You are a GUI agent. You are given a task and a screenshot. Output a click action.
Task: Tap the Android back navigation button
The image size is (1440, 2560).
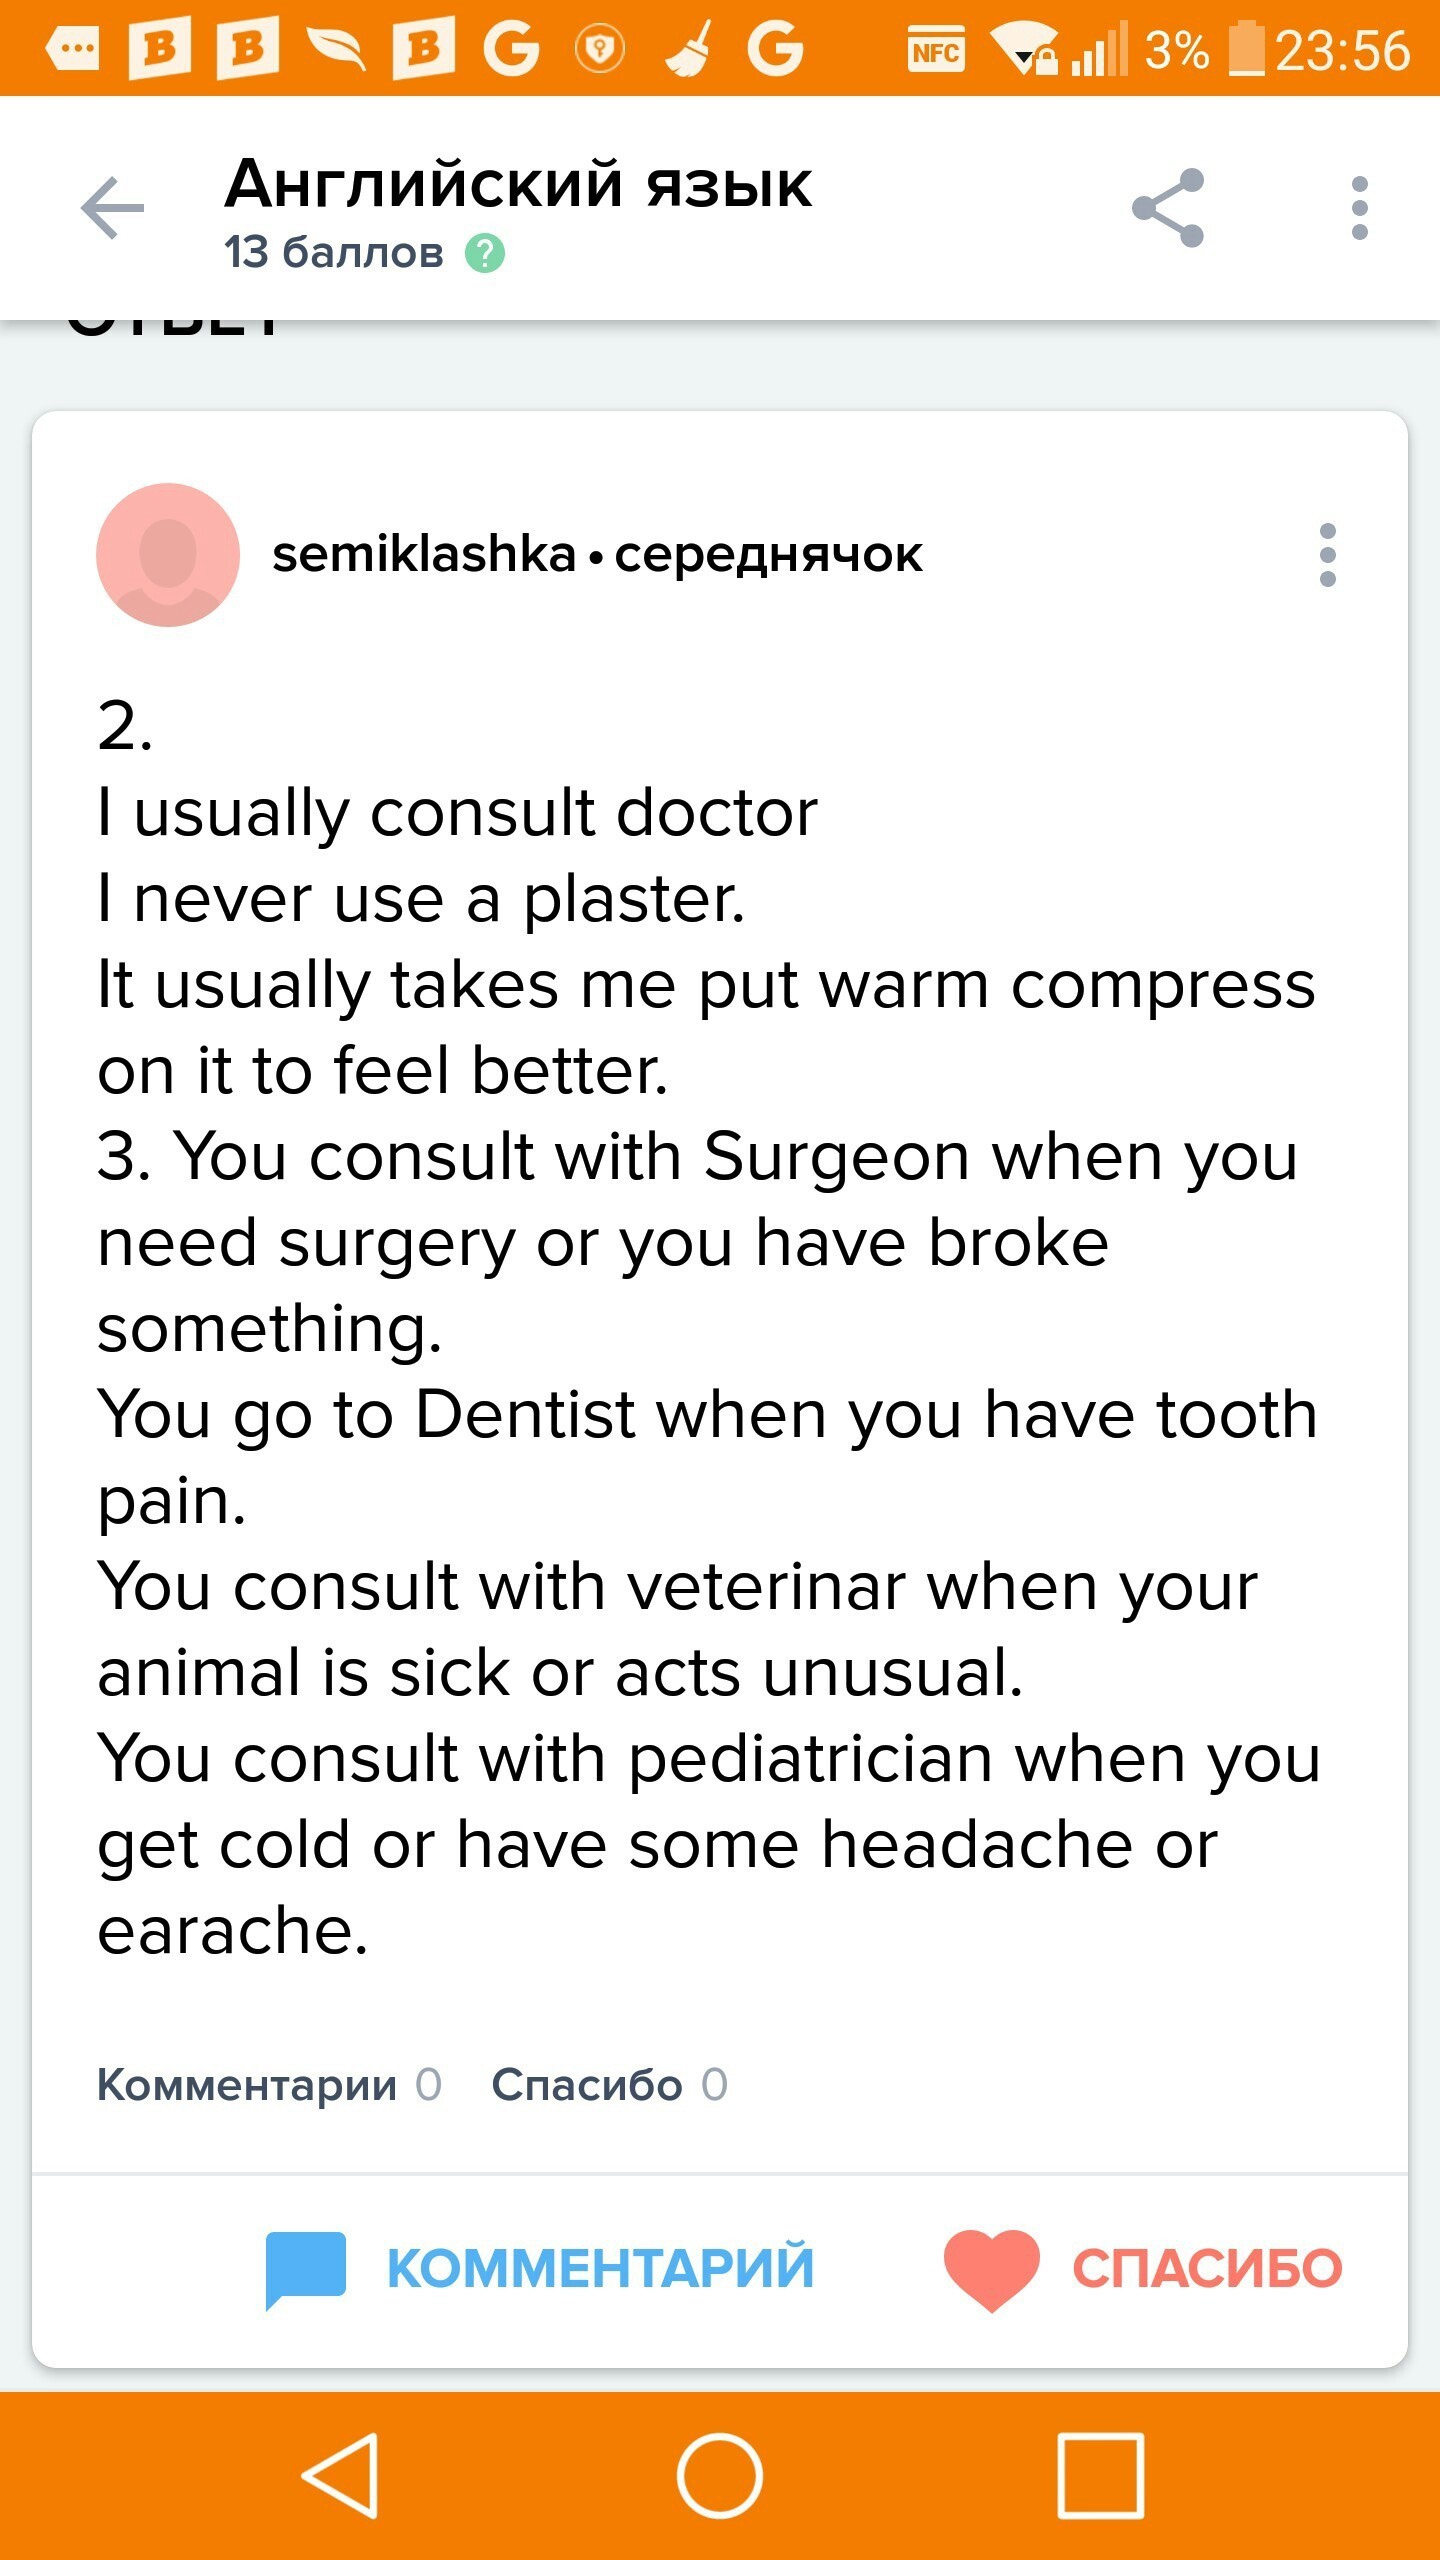point(340,2476)
